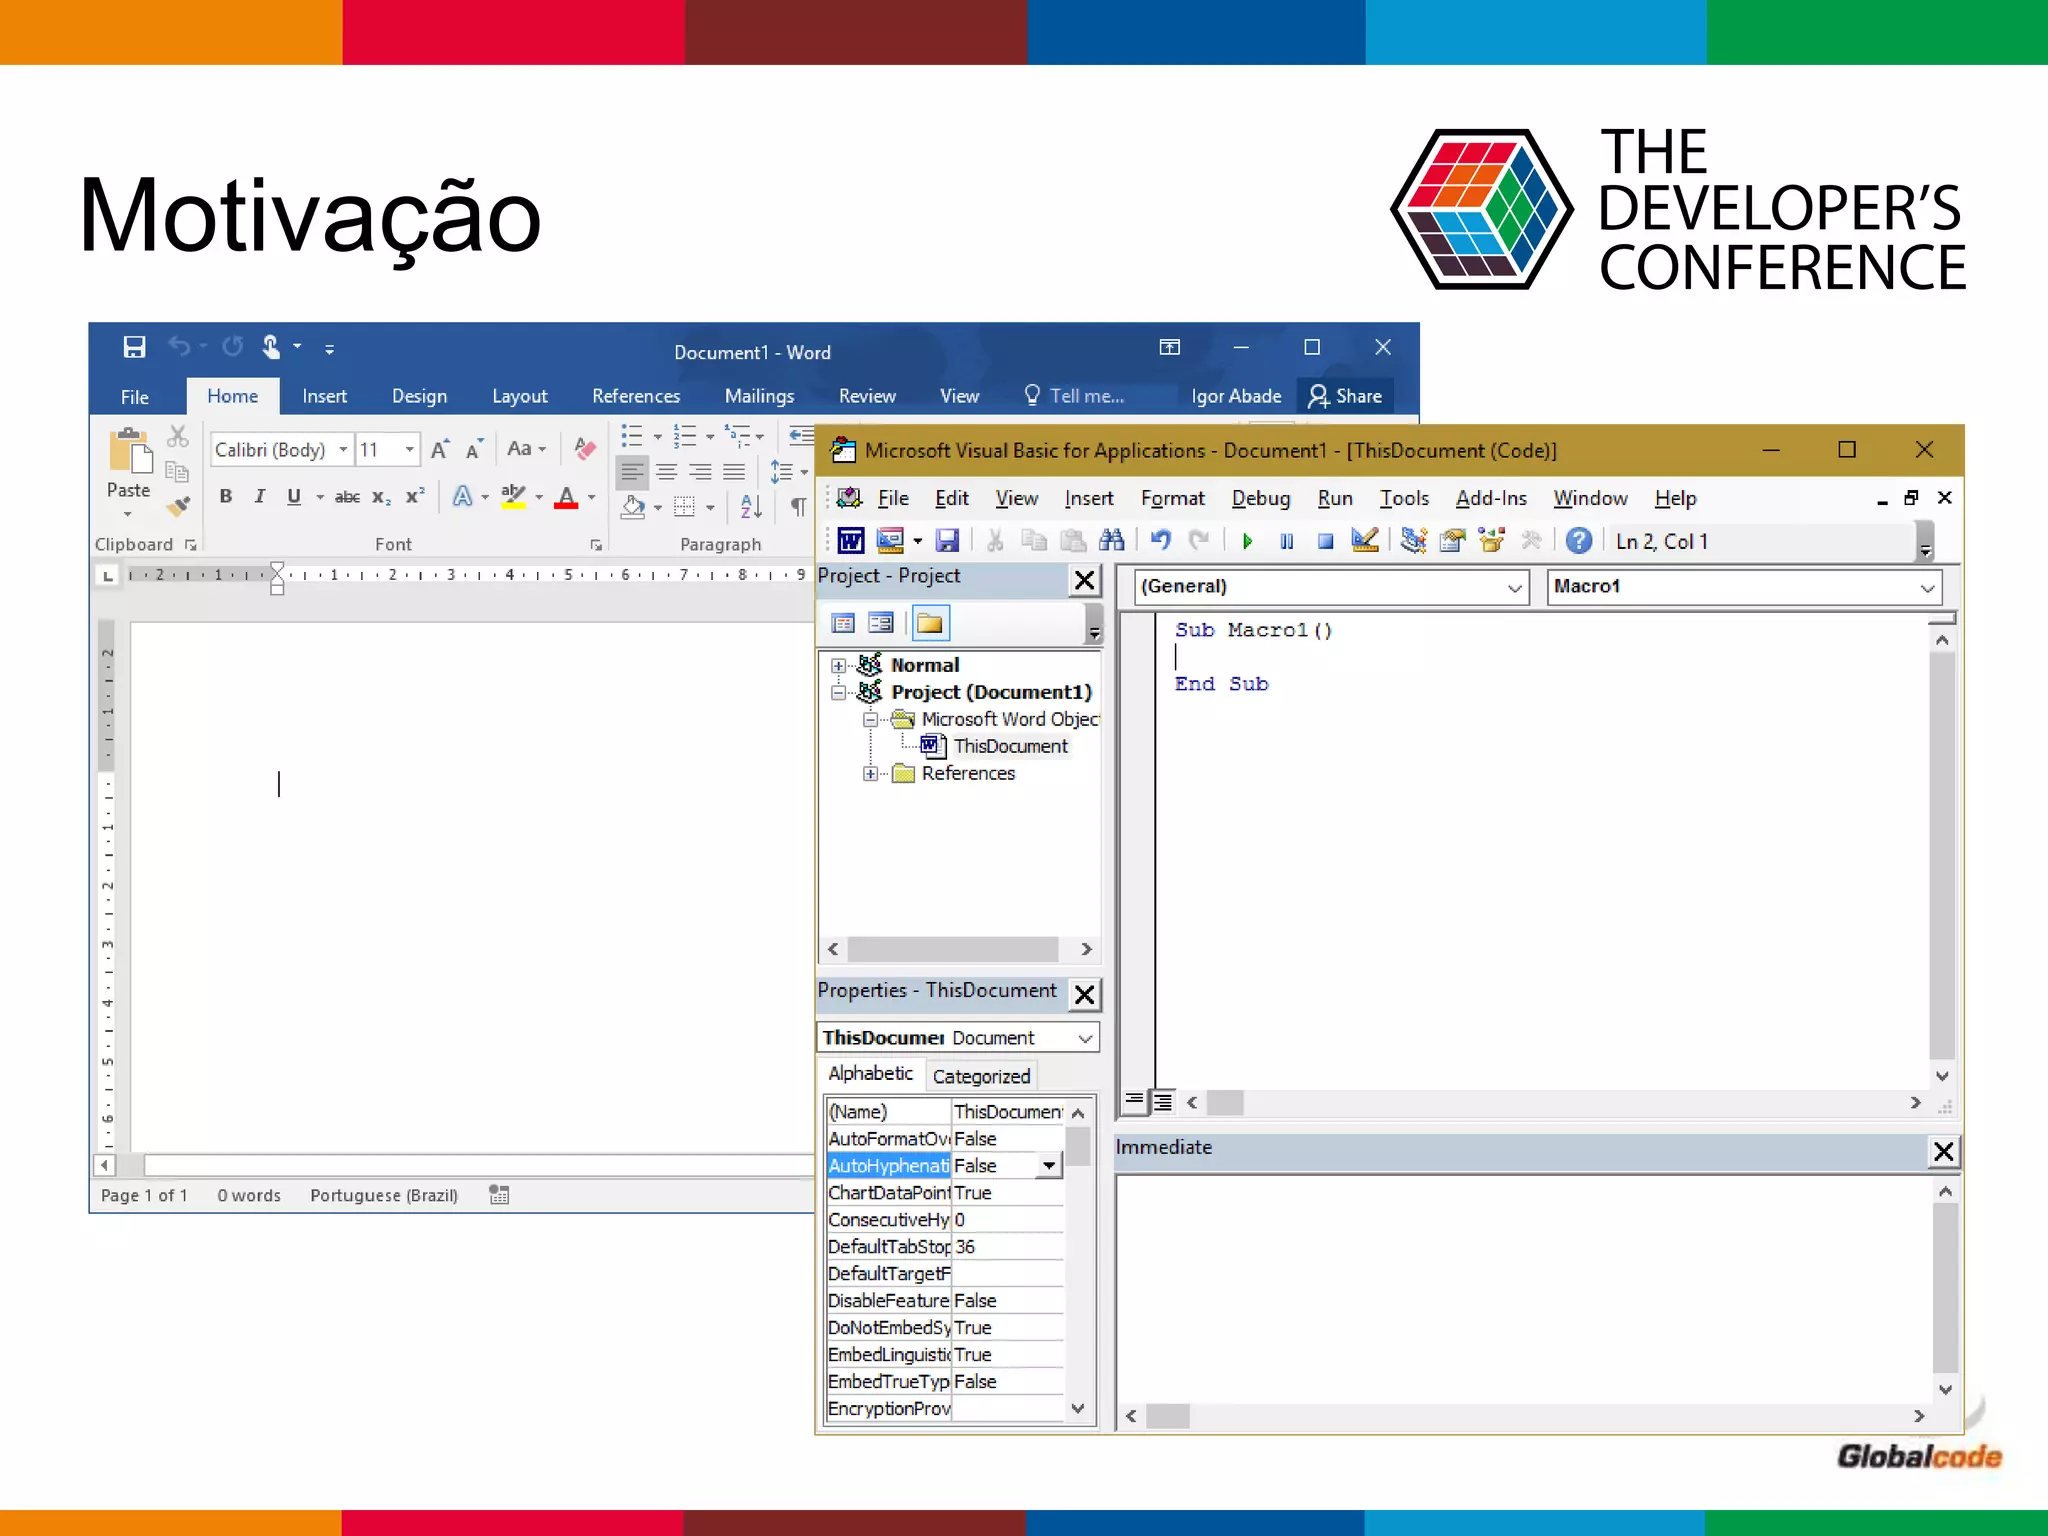Viewport: 2048px width, 1536px height.
Task: Click the Break pause icon
Action: tap(1286, 541)
